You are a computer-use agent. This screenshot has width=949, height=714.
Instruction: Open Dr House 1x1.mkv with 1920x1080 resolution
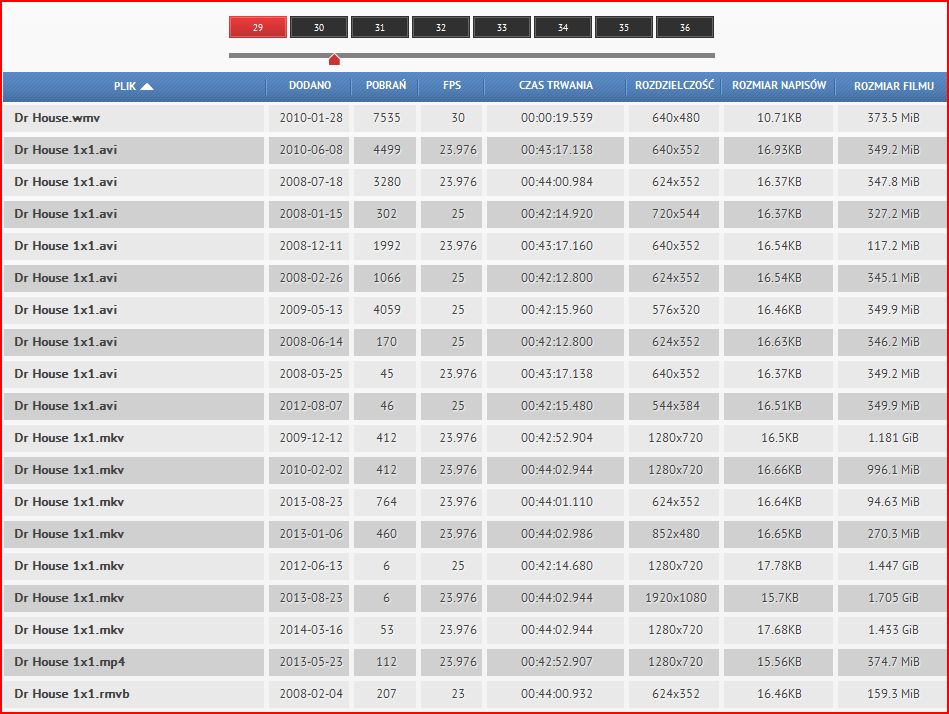point(69,598)
